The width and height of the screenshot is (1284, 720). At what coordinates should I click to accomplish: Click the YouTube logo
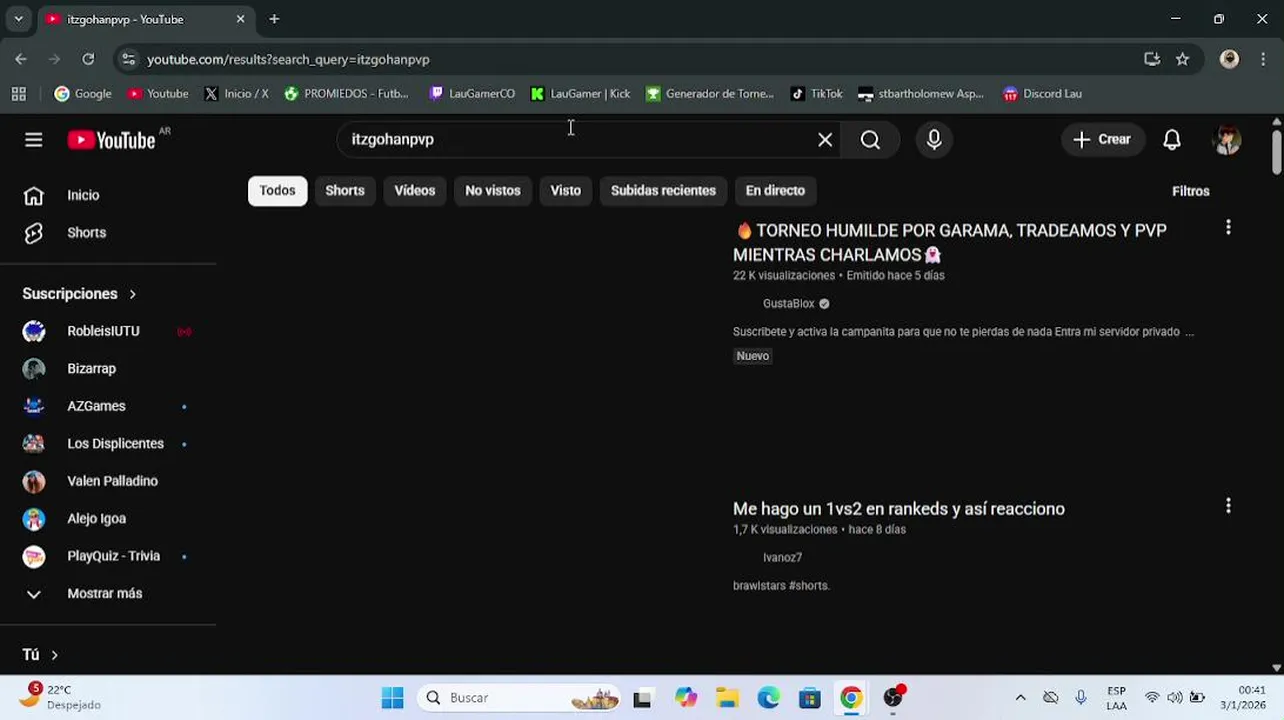coord(111,140)
